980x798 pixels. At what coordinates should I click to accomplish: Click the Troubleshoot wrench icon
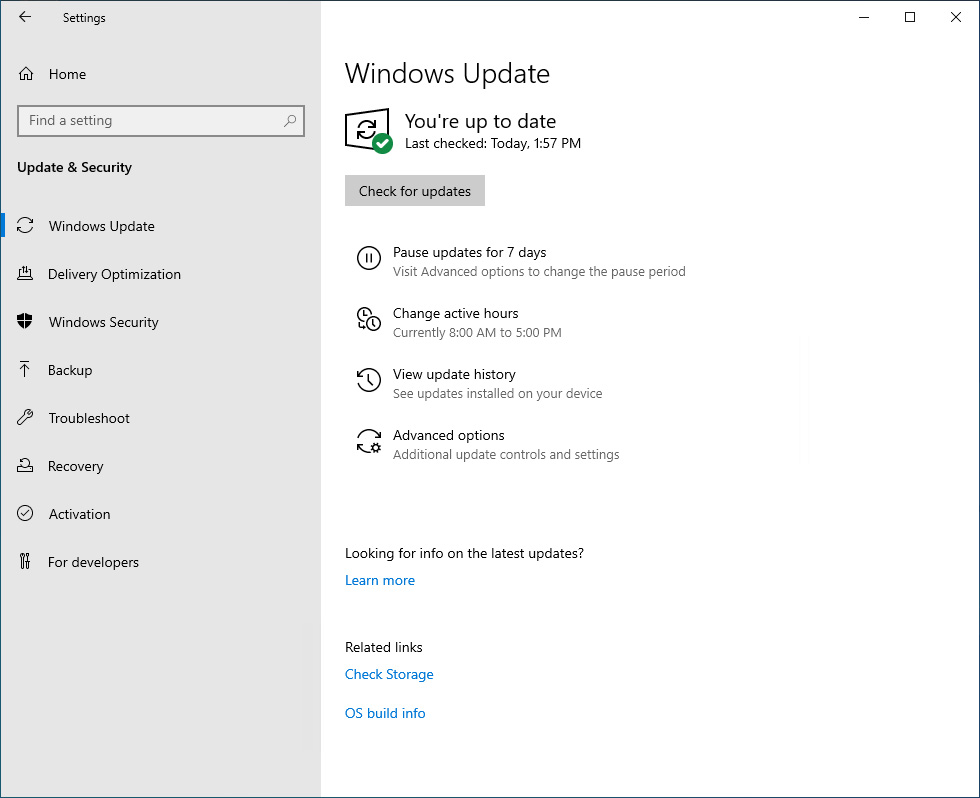coord(26,418)
